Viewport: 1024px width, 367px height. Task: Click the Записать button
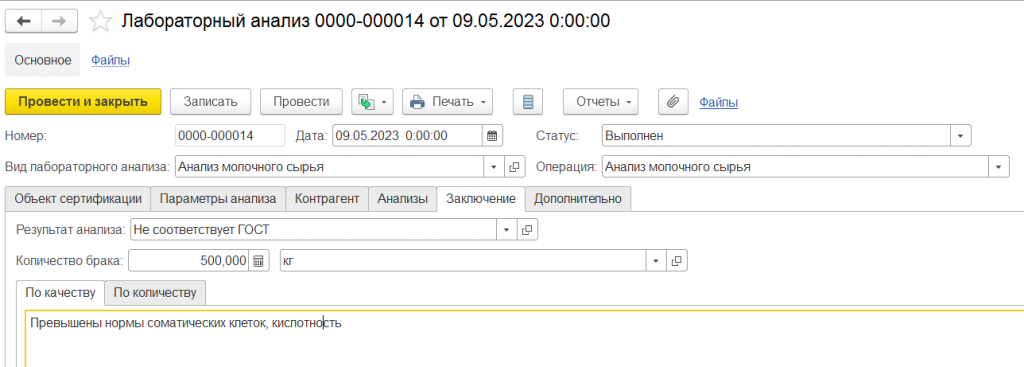pos(210,102)
